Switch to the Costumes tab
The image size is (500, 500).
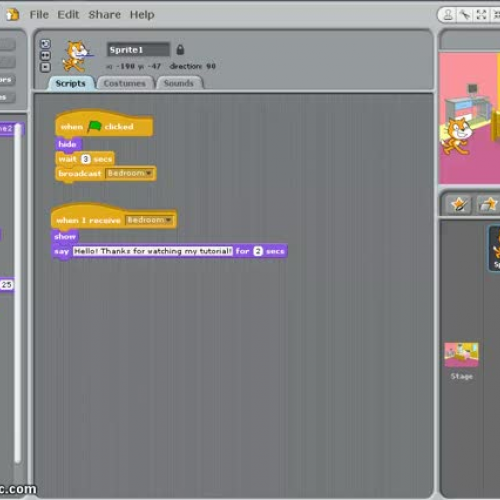[125, 83]
